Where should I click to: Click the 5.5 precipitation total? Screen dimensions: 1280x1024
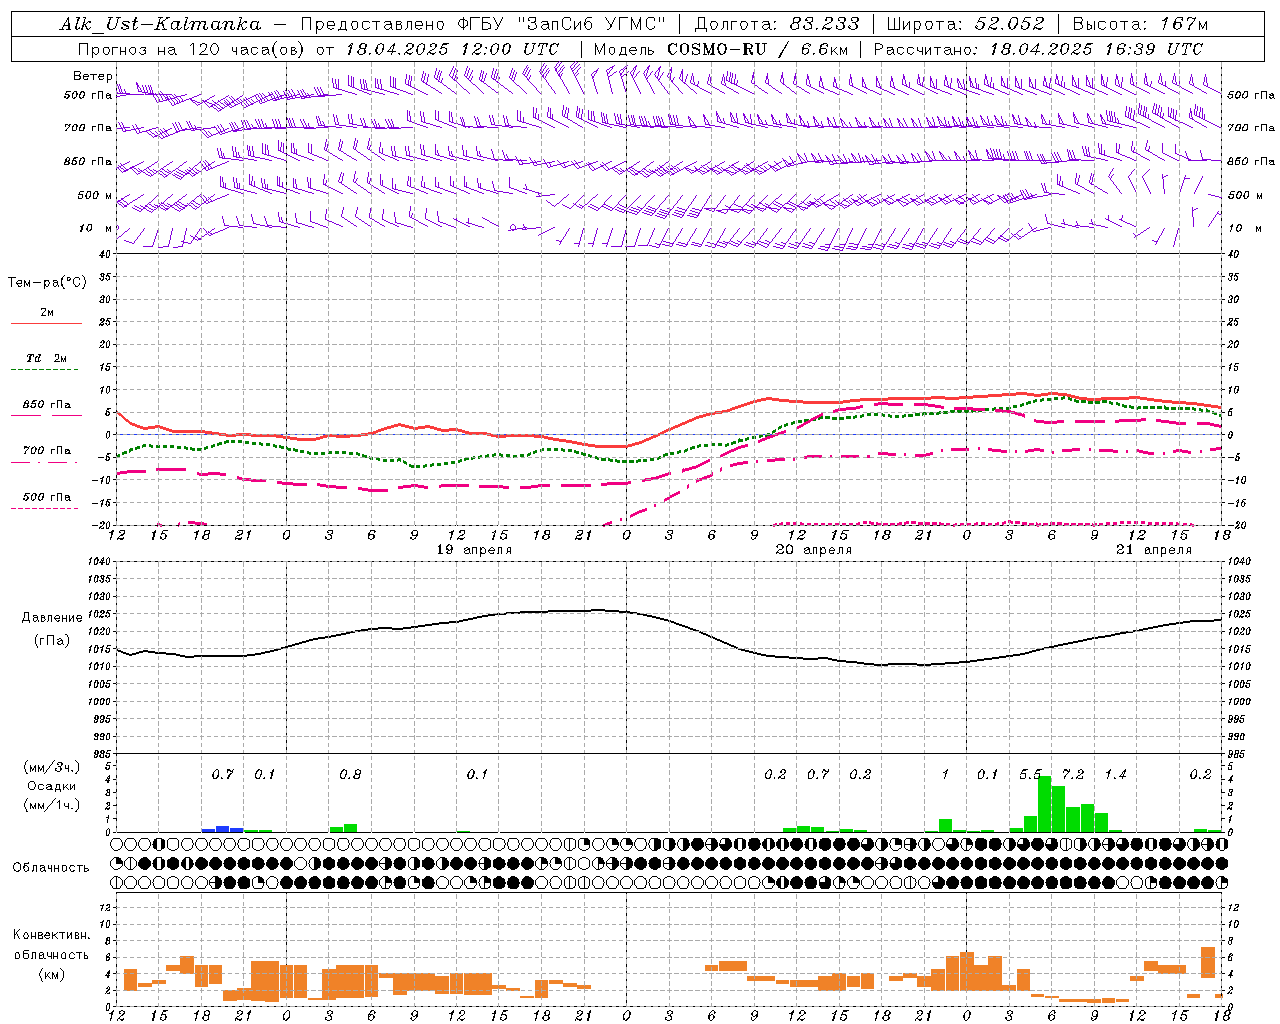[x=1031, y=775]
